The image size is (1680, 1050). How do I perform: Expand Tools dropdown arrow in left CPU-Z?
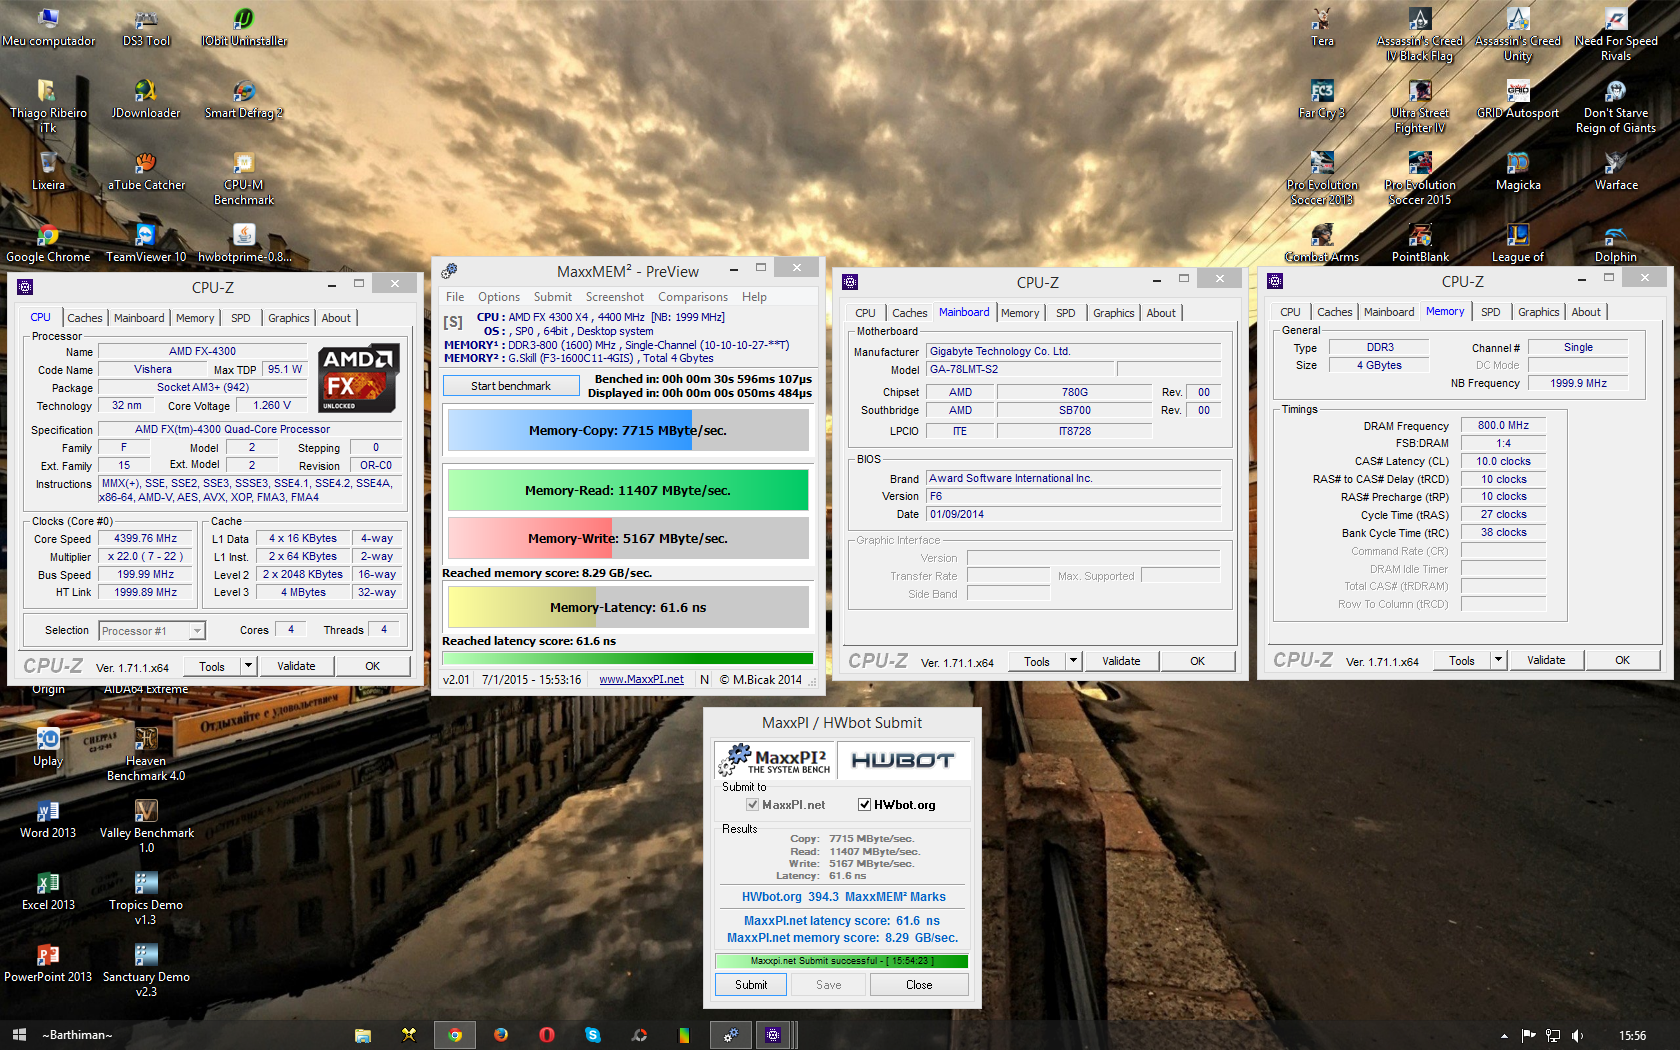(x=248, y=666)
